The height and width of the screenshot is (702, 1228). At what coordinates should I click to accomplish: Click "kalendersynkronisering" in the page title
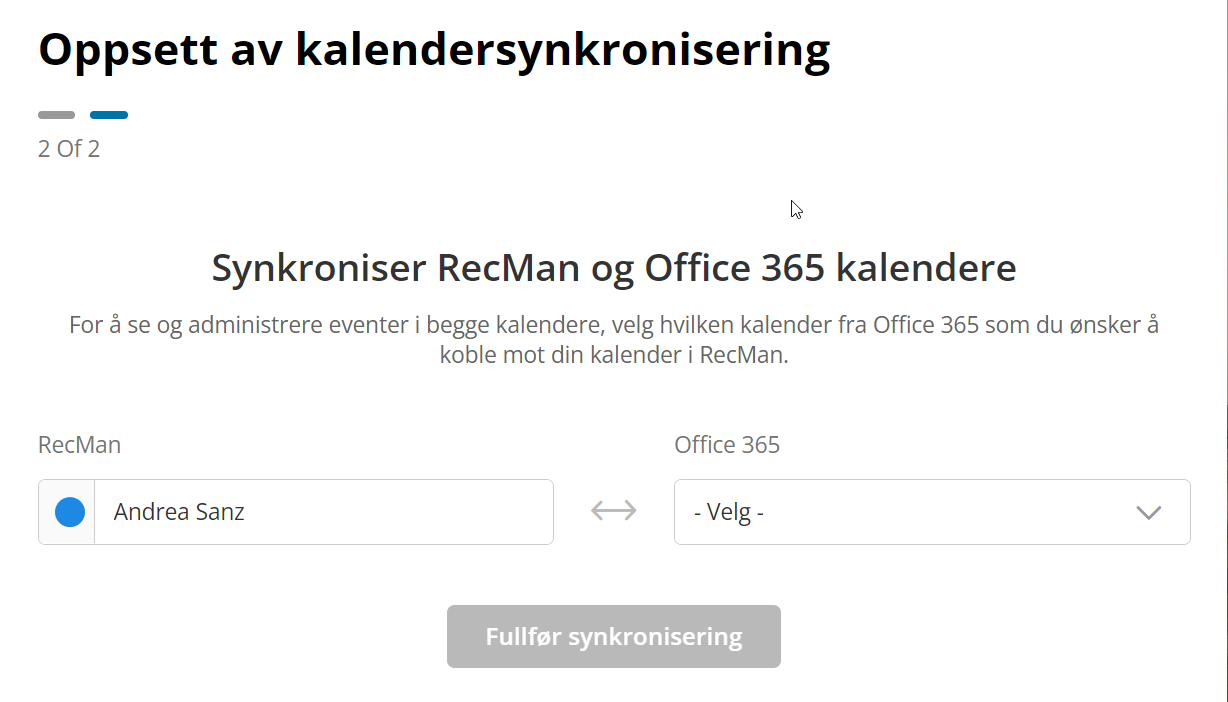(563, 50)
